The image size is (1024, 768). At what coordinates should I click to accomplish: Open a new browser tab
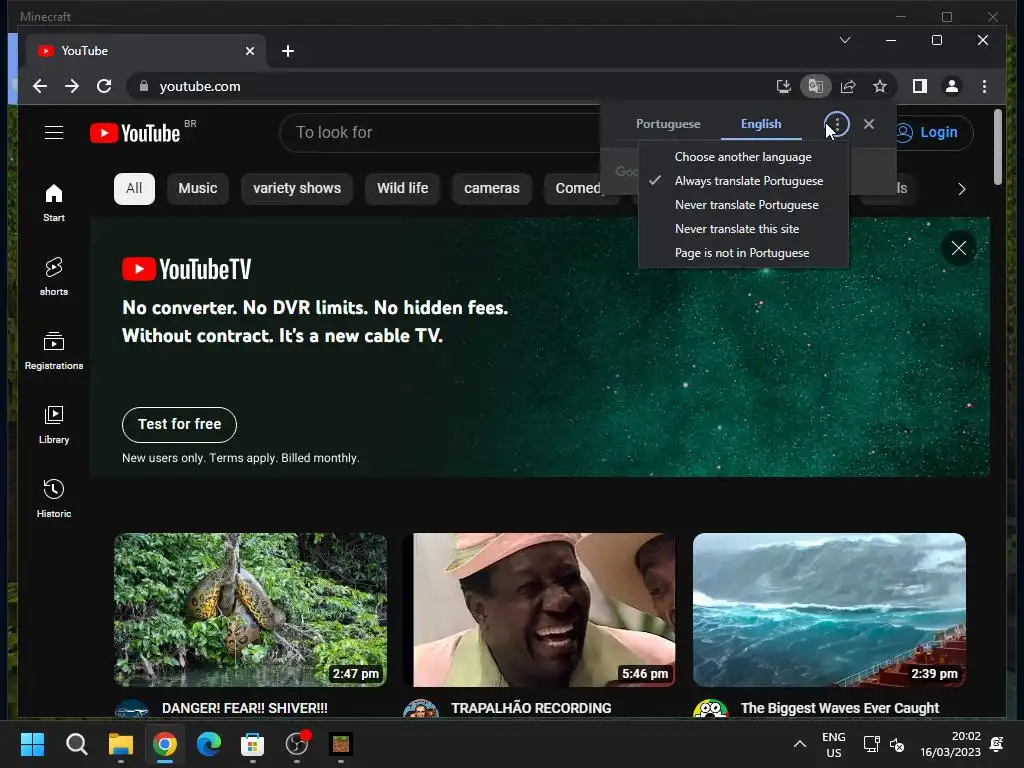click(288, 51)
